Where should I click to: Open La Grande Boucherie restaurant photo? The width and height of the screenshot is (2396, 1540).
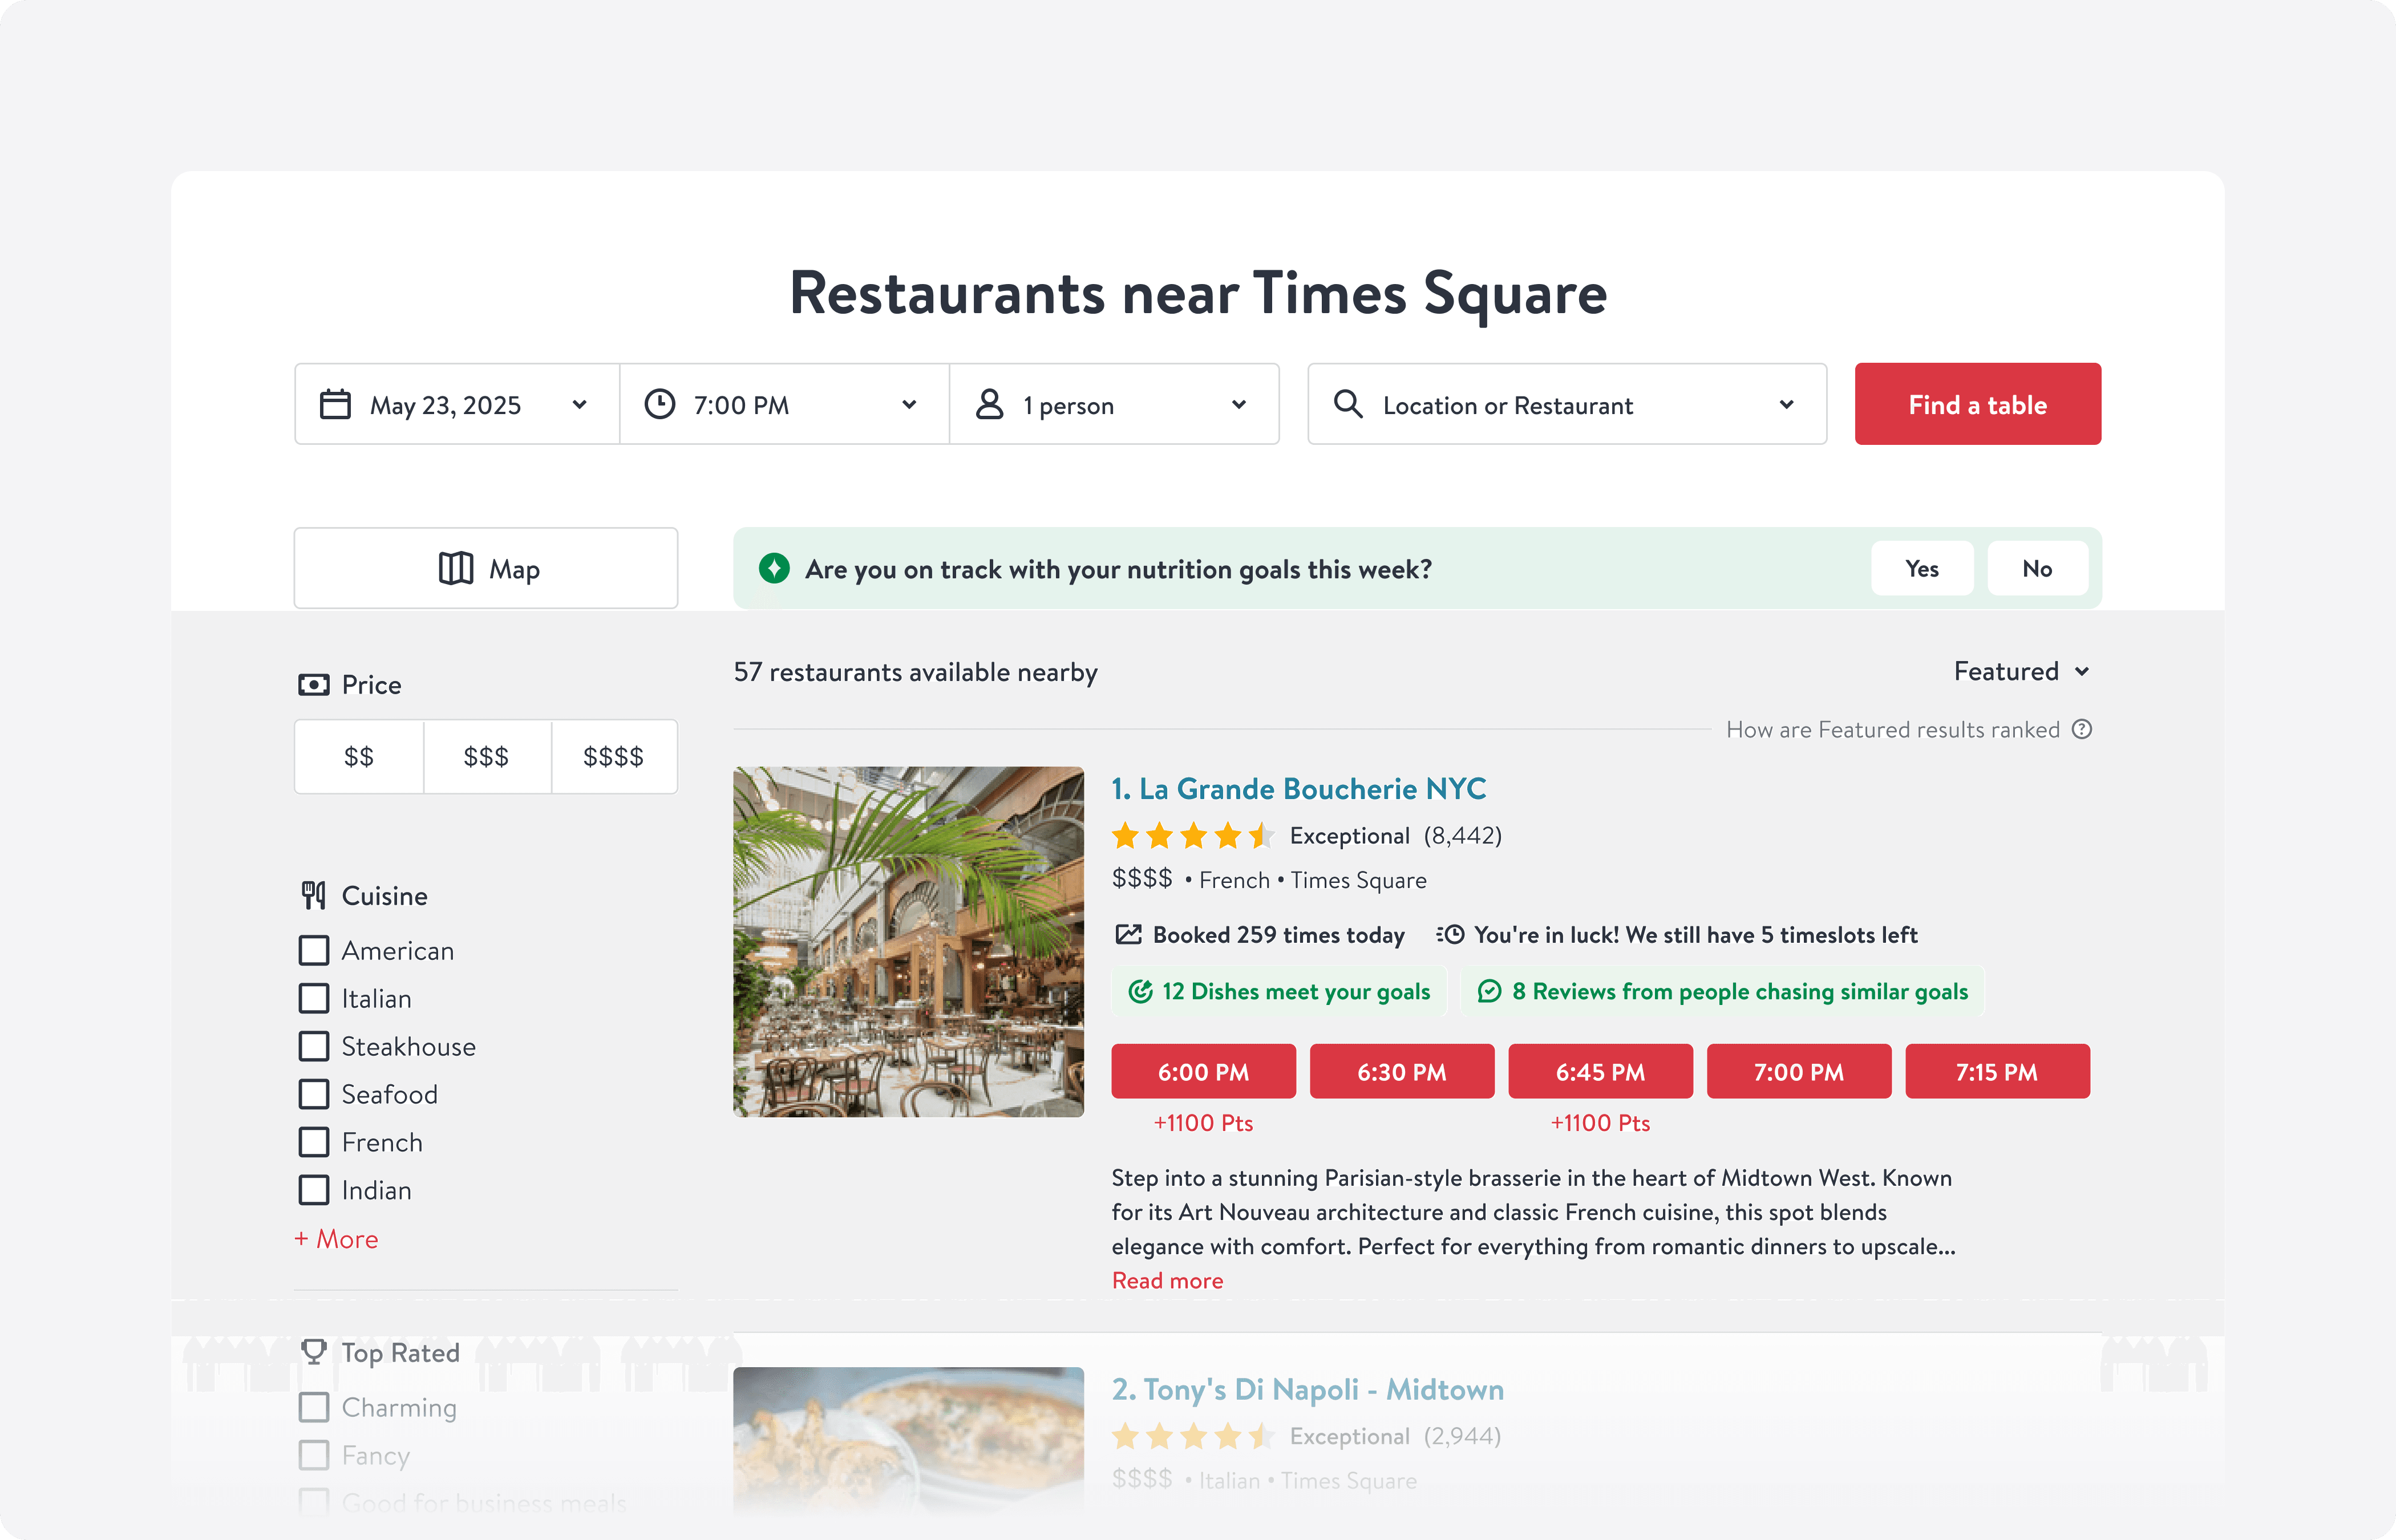point(908,942)
